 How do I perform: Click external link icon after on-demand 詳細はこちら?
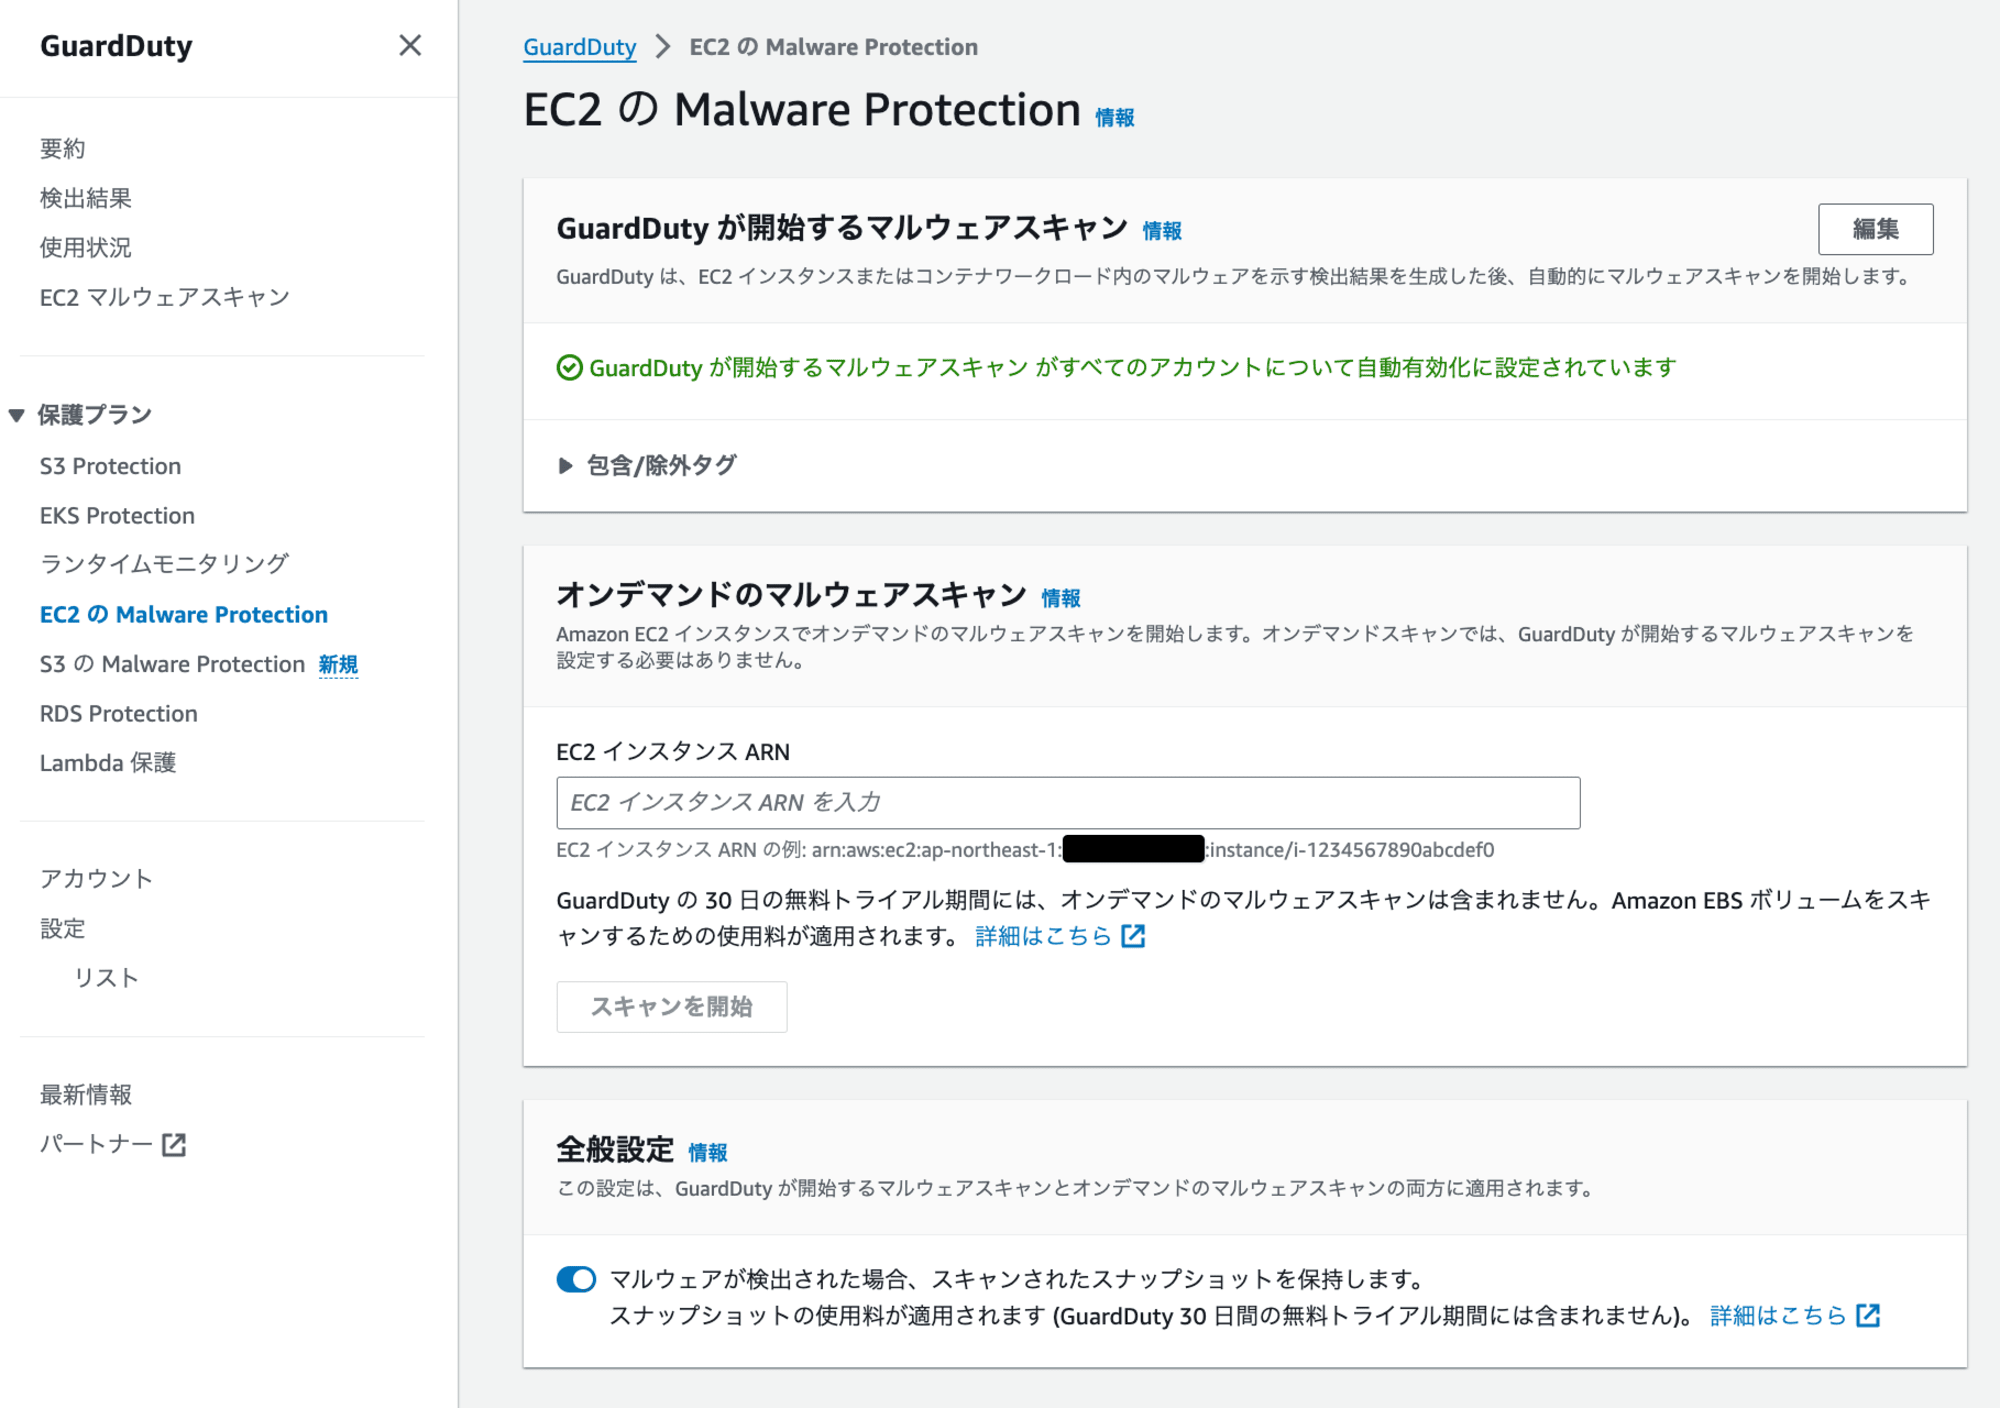[1133, 936]
